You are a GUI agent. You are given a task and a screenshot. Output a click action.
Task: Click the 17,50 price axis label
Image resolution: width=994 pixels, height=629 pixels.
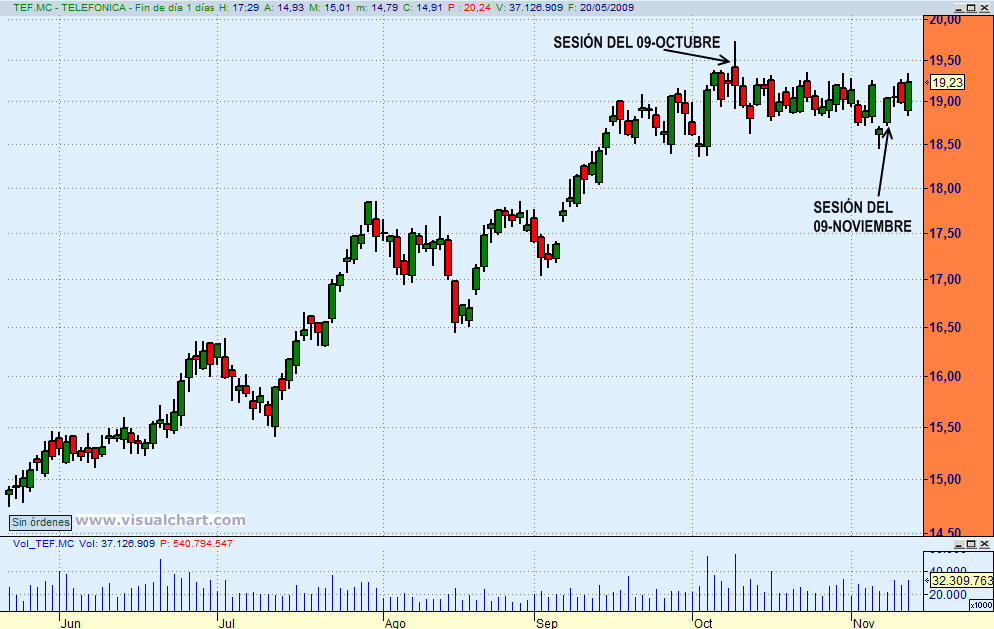pyautogui.click(x=945, y=233)
